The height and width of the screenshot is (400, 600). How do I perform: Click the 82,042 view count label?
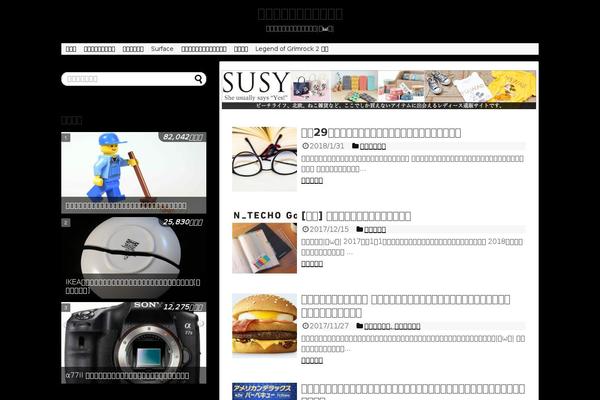click(183, 137)
